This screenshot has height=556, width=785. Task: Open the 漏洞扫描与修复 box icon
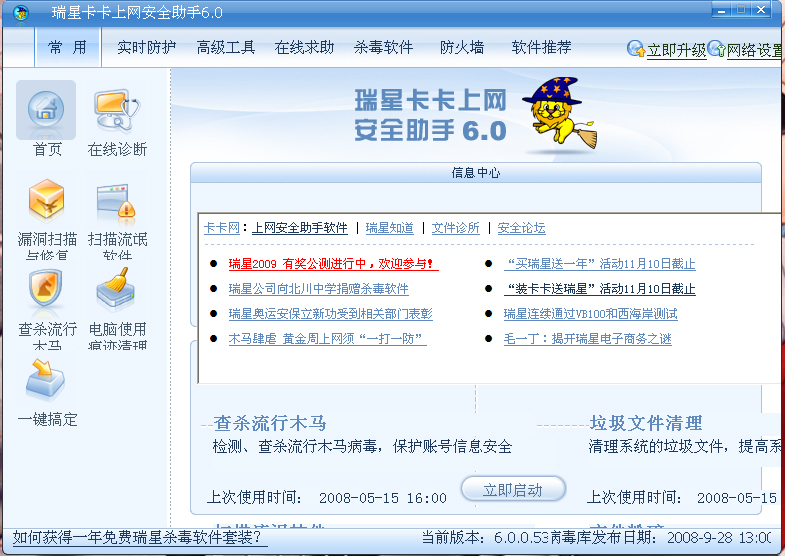point(46,200)
